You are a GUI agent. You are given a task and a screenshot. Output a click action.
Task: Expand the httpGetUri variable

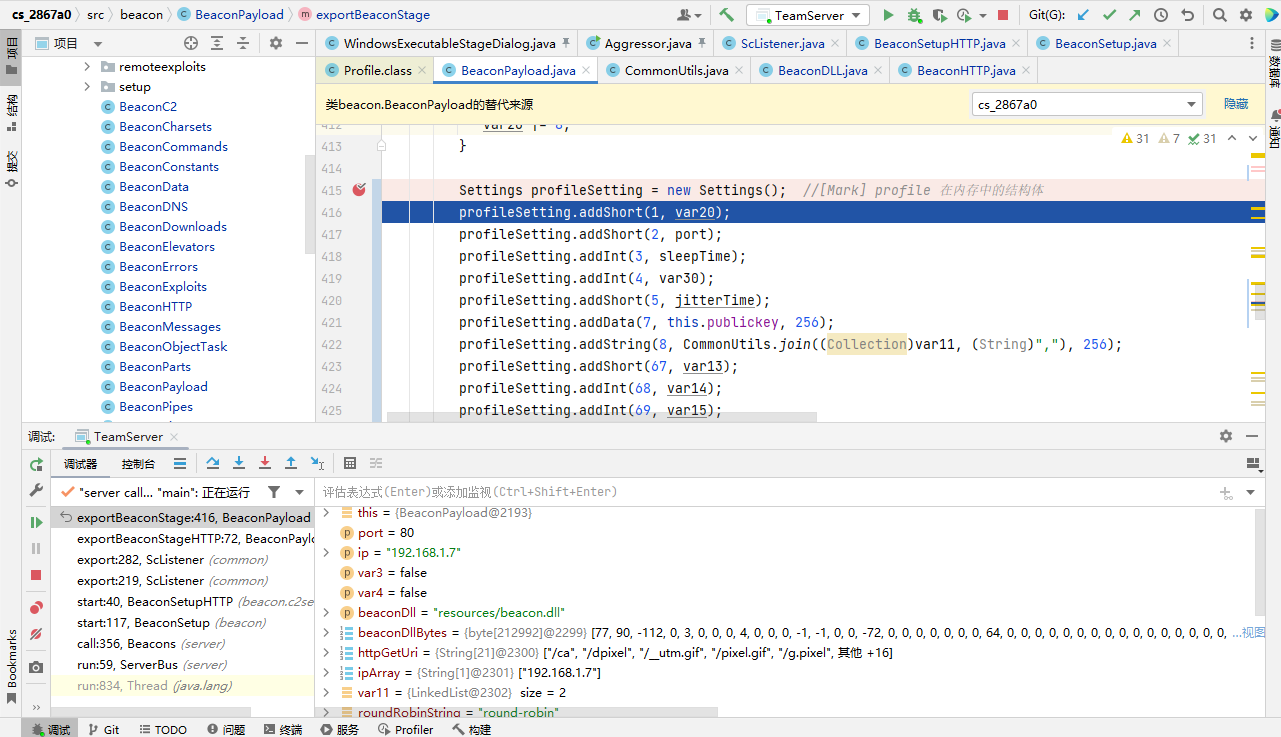pyautogui.click(x=325, y=653)
